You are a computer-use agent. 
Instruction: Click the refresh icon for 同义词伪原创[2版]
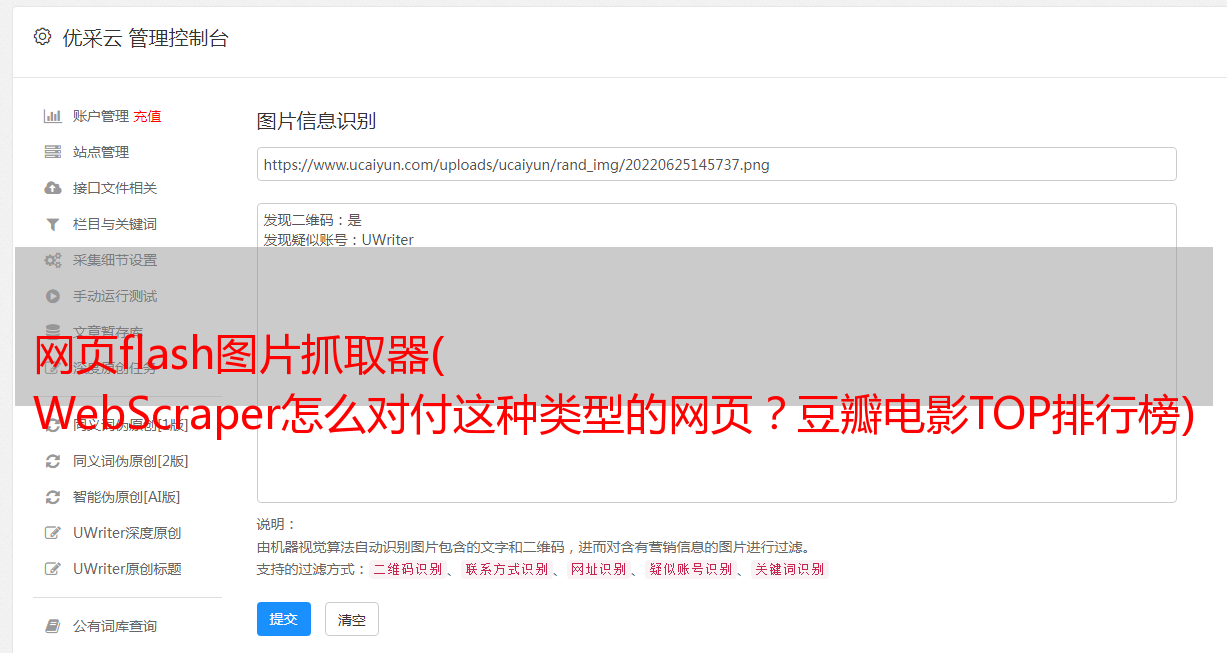[53, 461]
